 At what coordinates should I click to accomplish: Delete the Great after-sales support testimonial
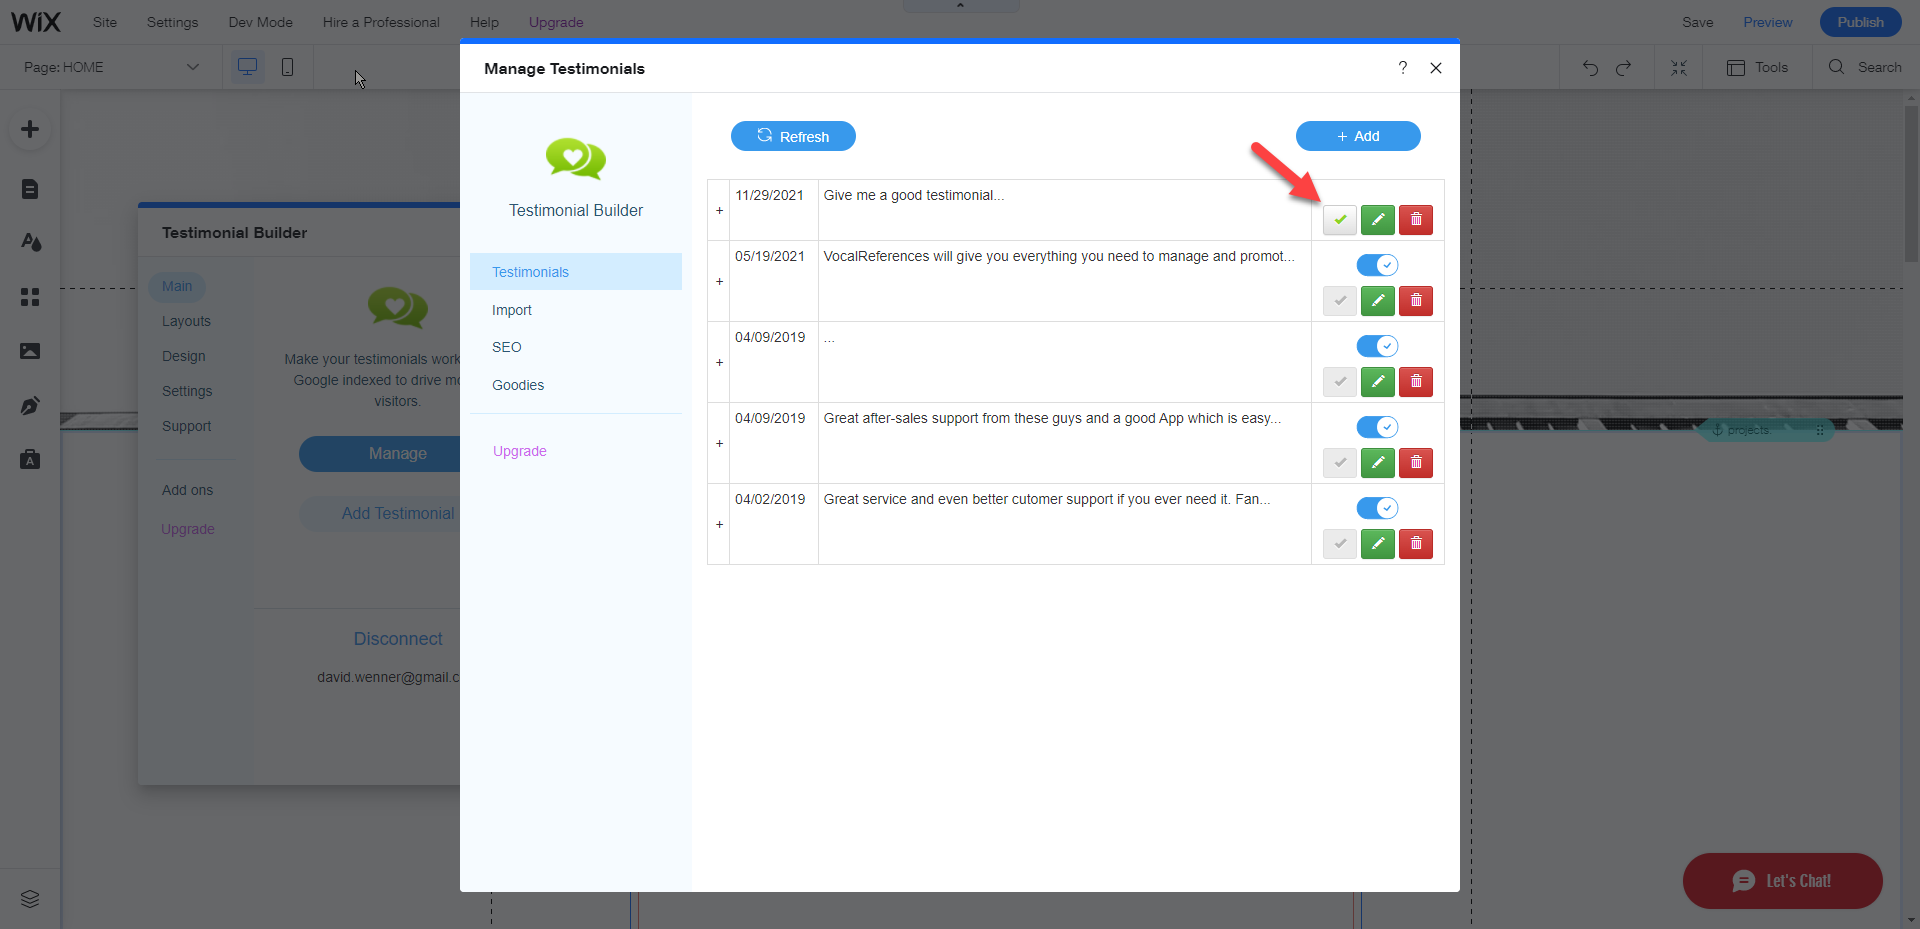click(1416, 463)
